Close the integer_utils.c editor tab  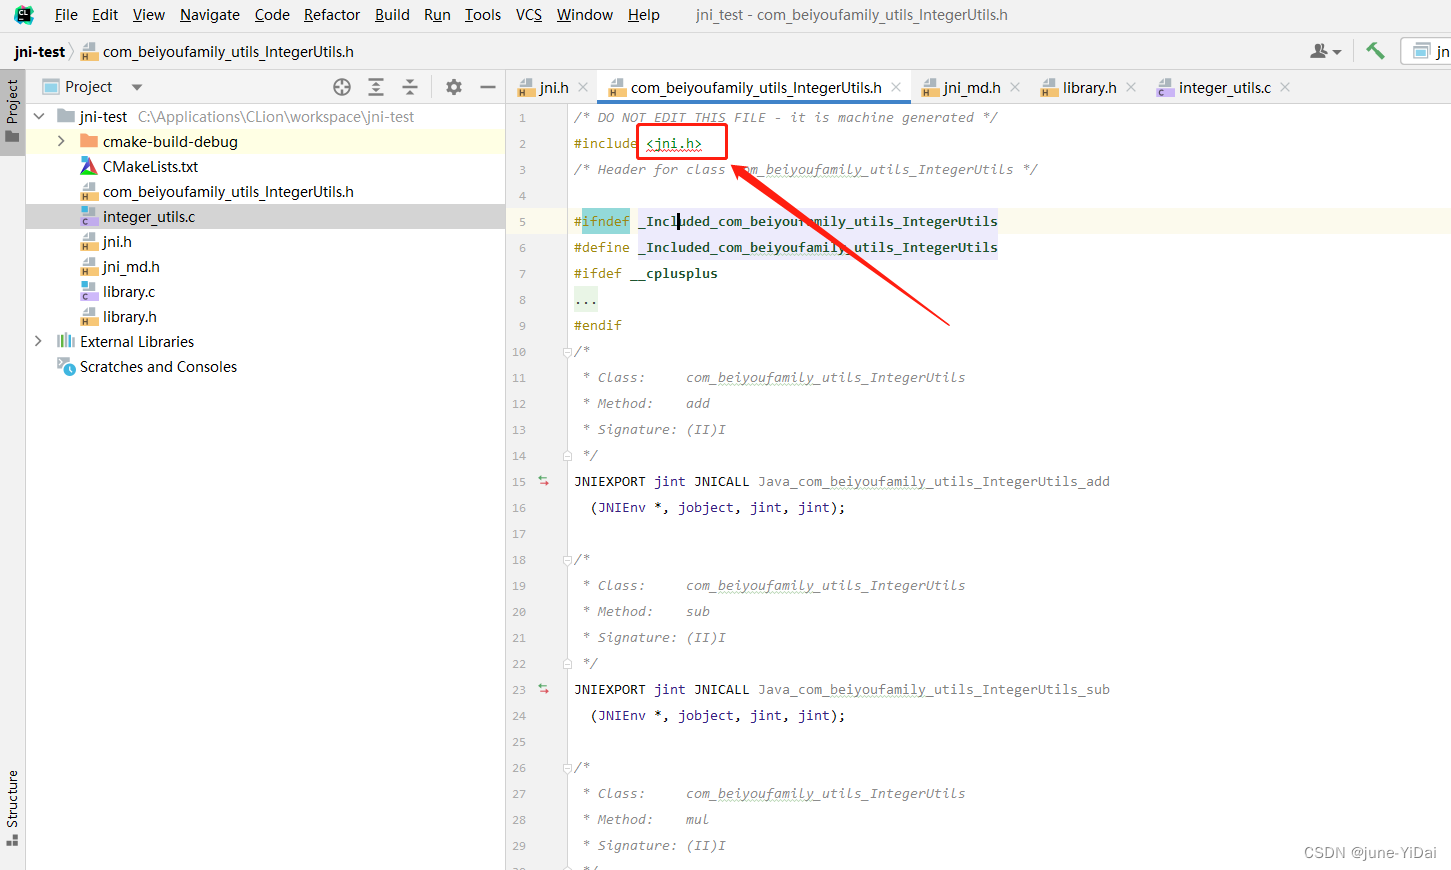(x=1285, y=87)
